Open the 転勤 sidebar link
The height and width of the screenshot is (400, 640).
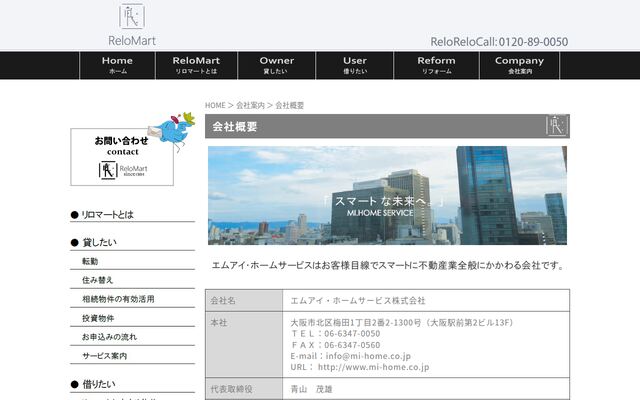tap(90, 261)
